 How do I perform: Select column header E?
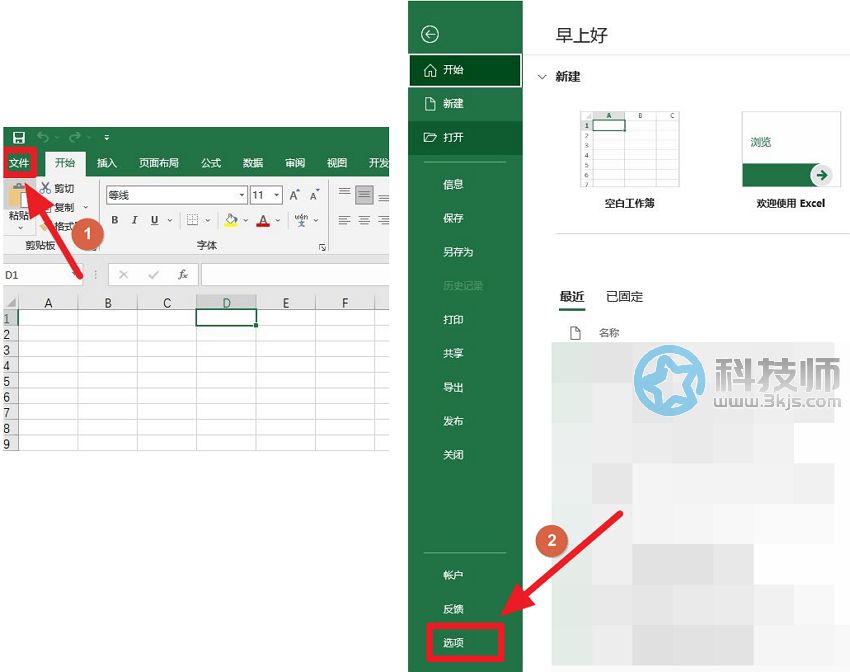[x=286, y=303]
